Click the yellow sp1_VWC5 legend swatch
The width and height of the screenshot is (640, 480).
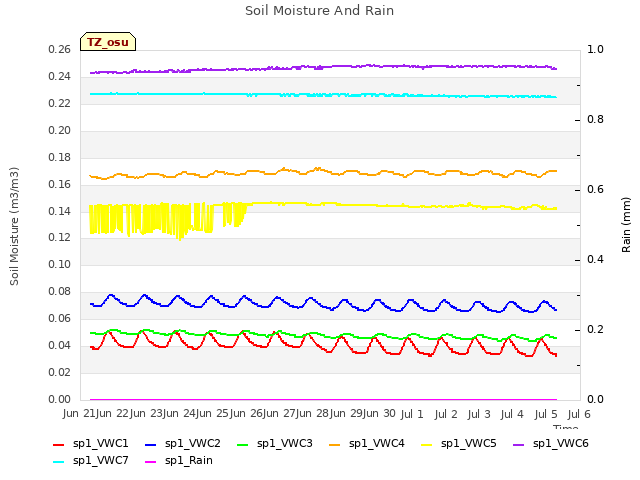click(427, 445)
